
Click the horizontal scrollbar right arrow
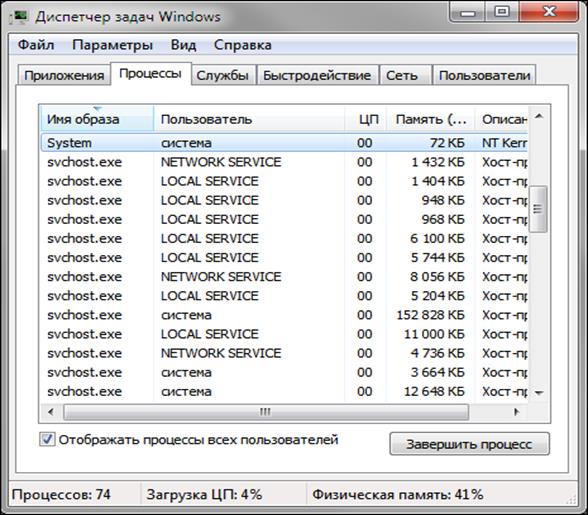[x=517, y=412]
